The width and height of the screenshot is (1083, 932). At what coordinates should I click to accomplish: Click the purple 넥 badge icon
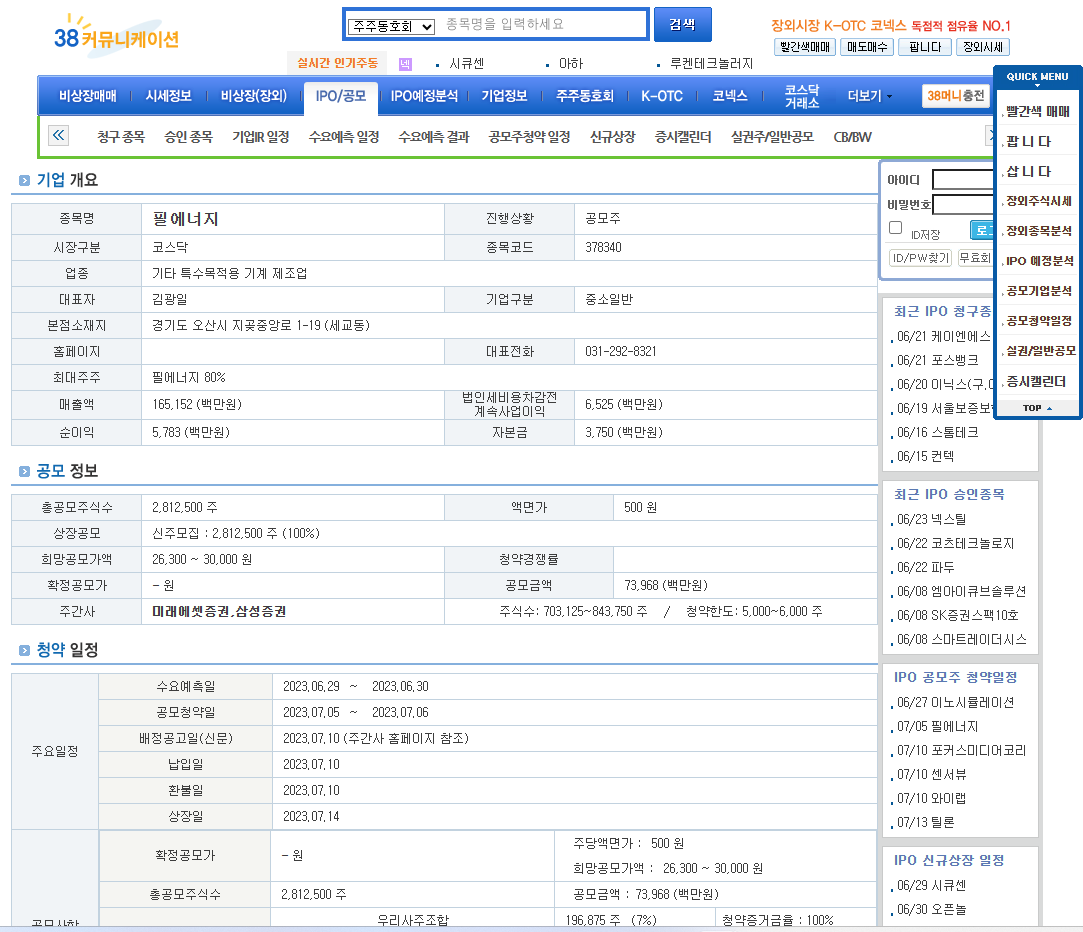coord(405,64)
